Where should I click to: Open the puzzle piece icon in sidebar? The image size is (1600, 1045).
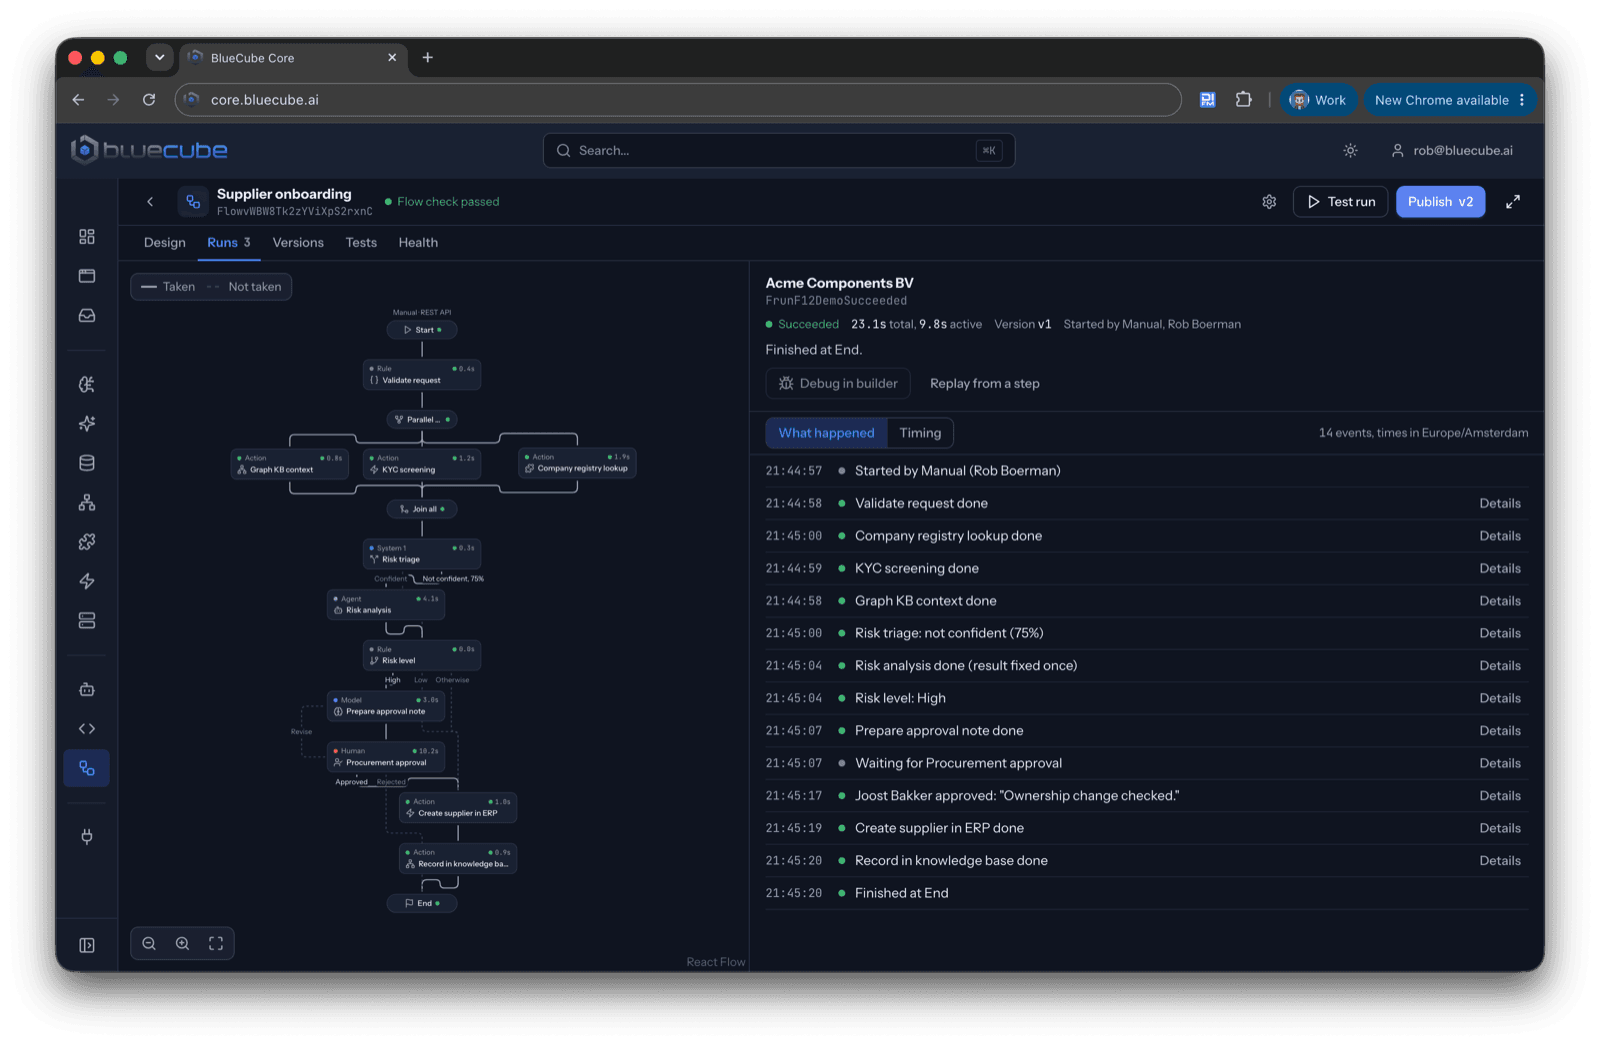click(x=87, y=542)
